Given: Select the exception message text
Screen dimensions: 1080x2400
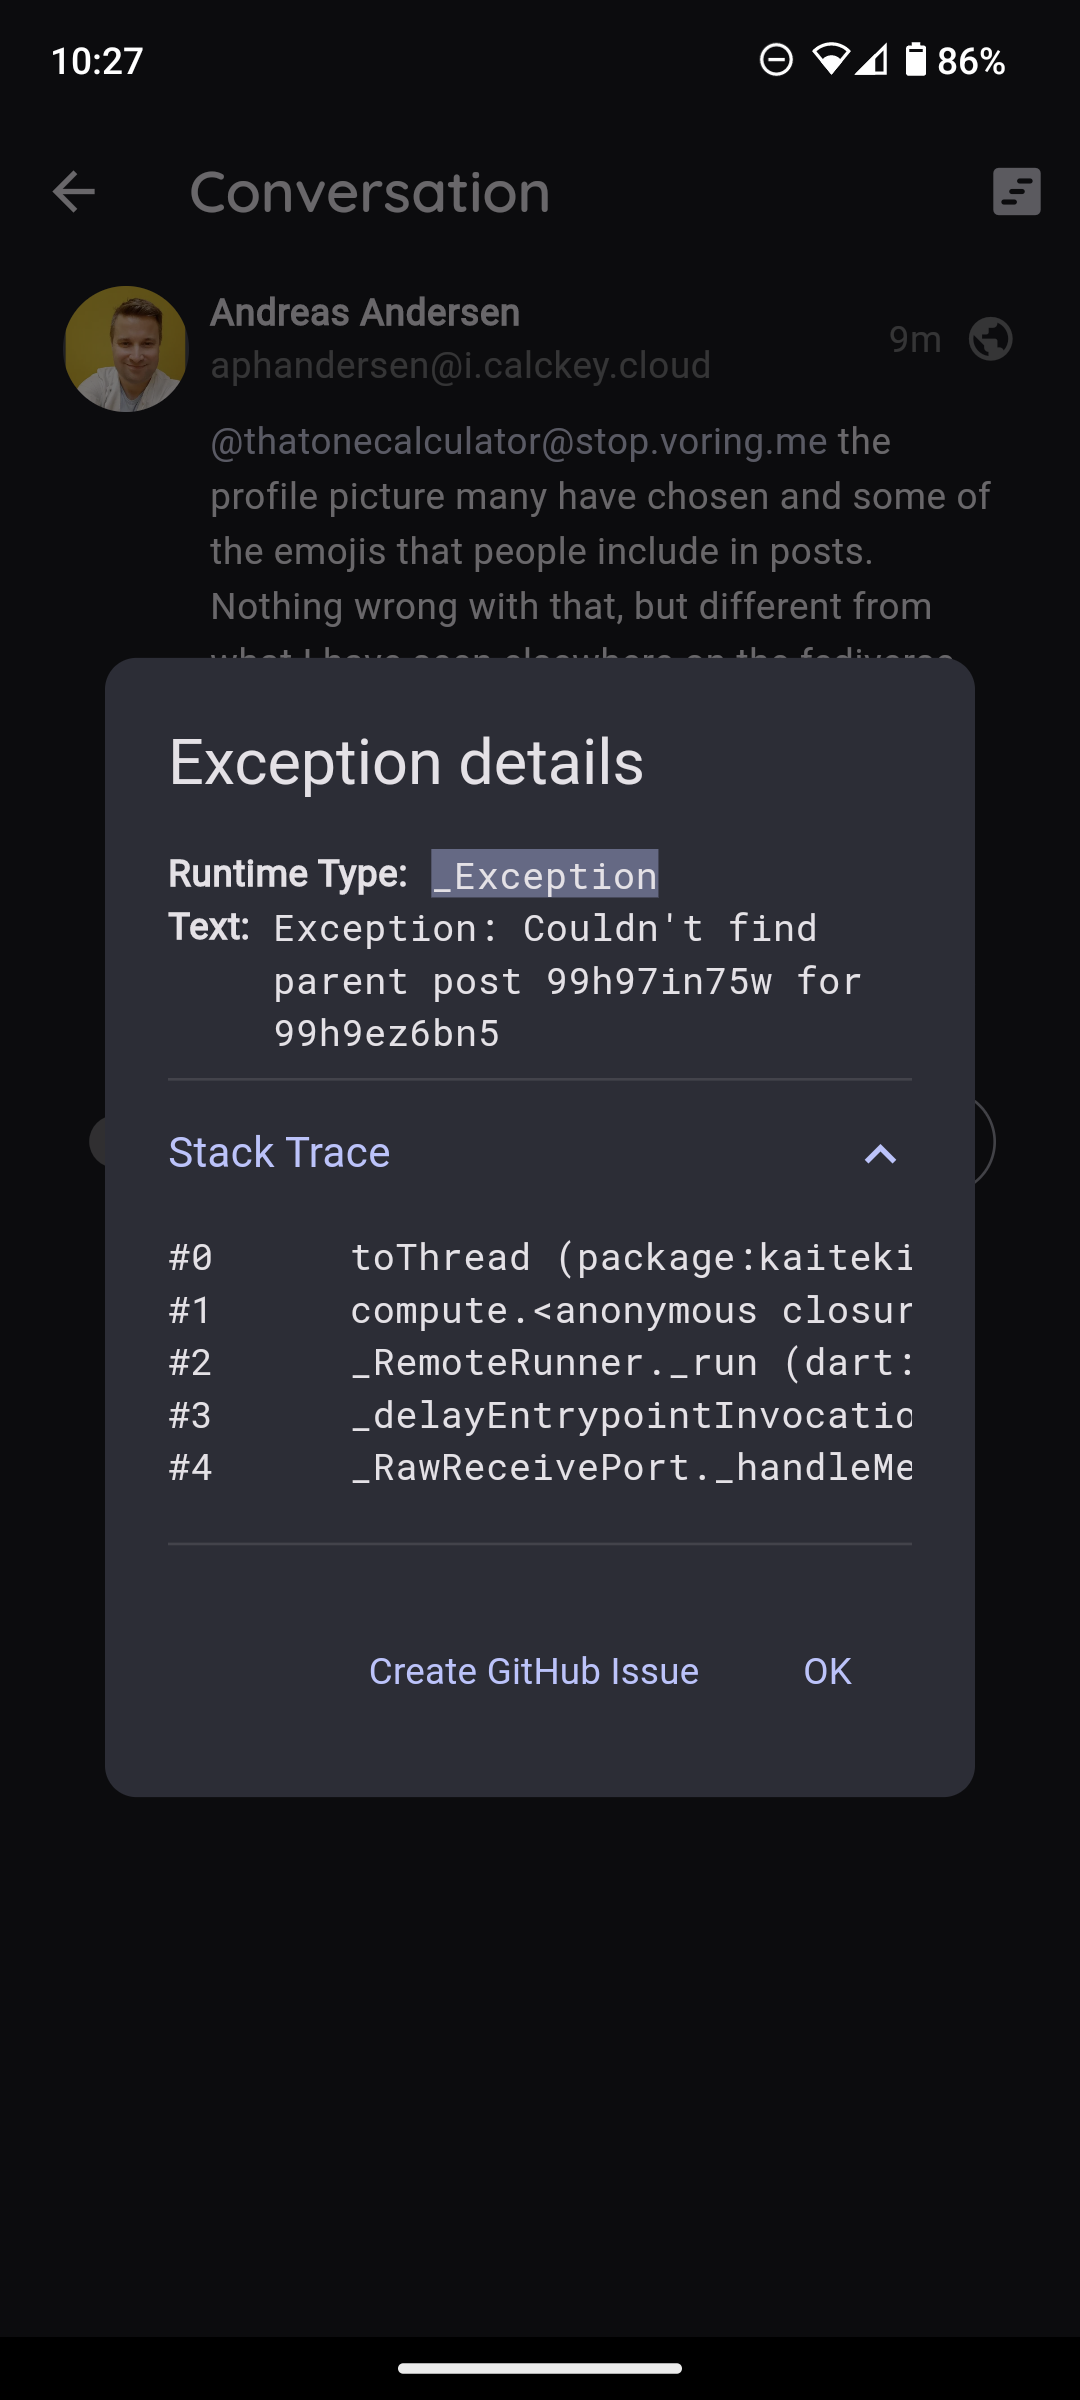Looking at the screenshot, I should [x=568, y=981].
